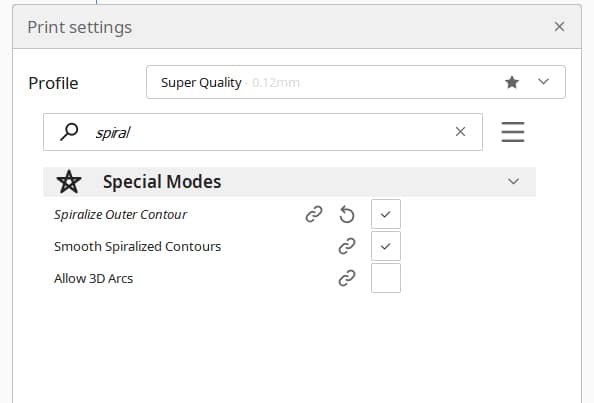Select the Smooth Spiralized Contours setting label
594x403 pixels.
[138, 247]
